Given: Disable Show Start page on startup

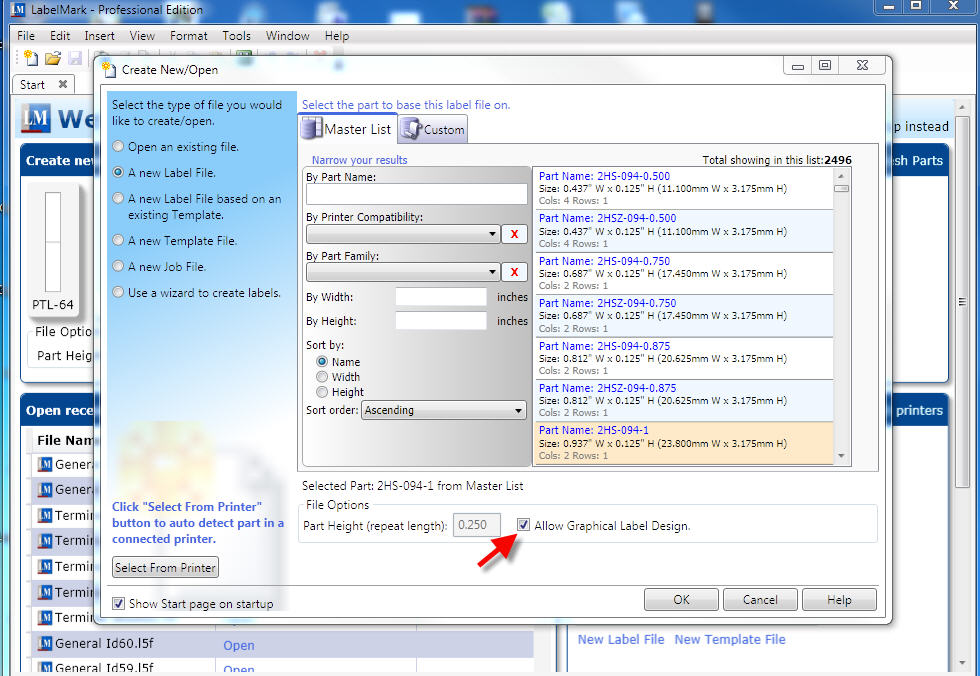Looking at the screenshot, I should tap(119, 603).
